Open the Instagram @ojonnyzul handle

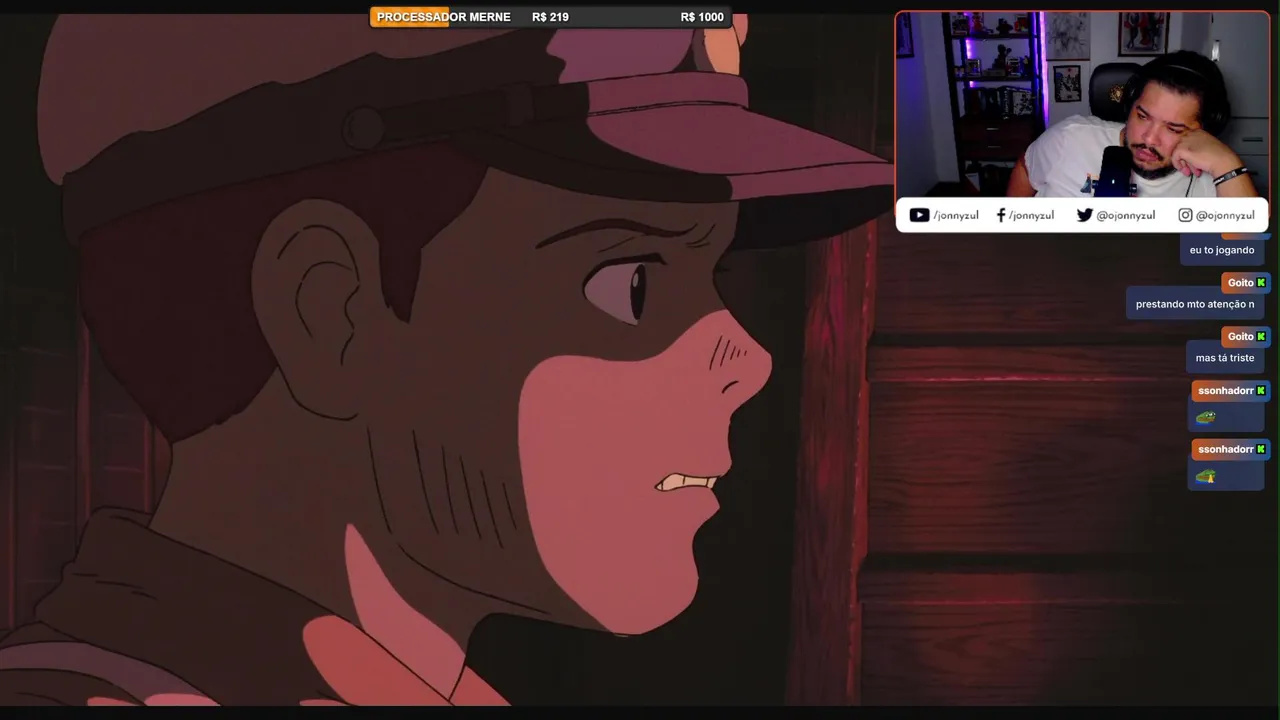click(x=1225, y=215)
